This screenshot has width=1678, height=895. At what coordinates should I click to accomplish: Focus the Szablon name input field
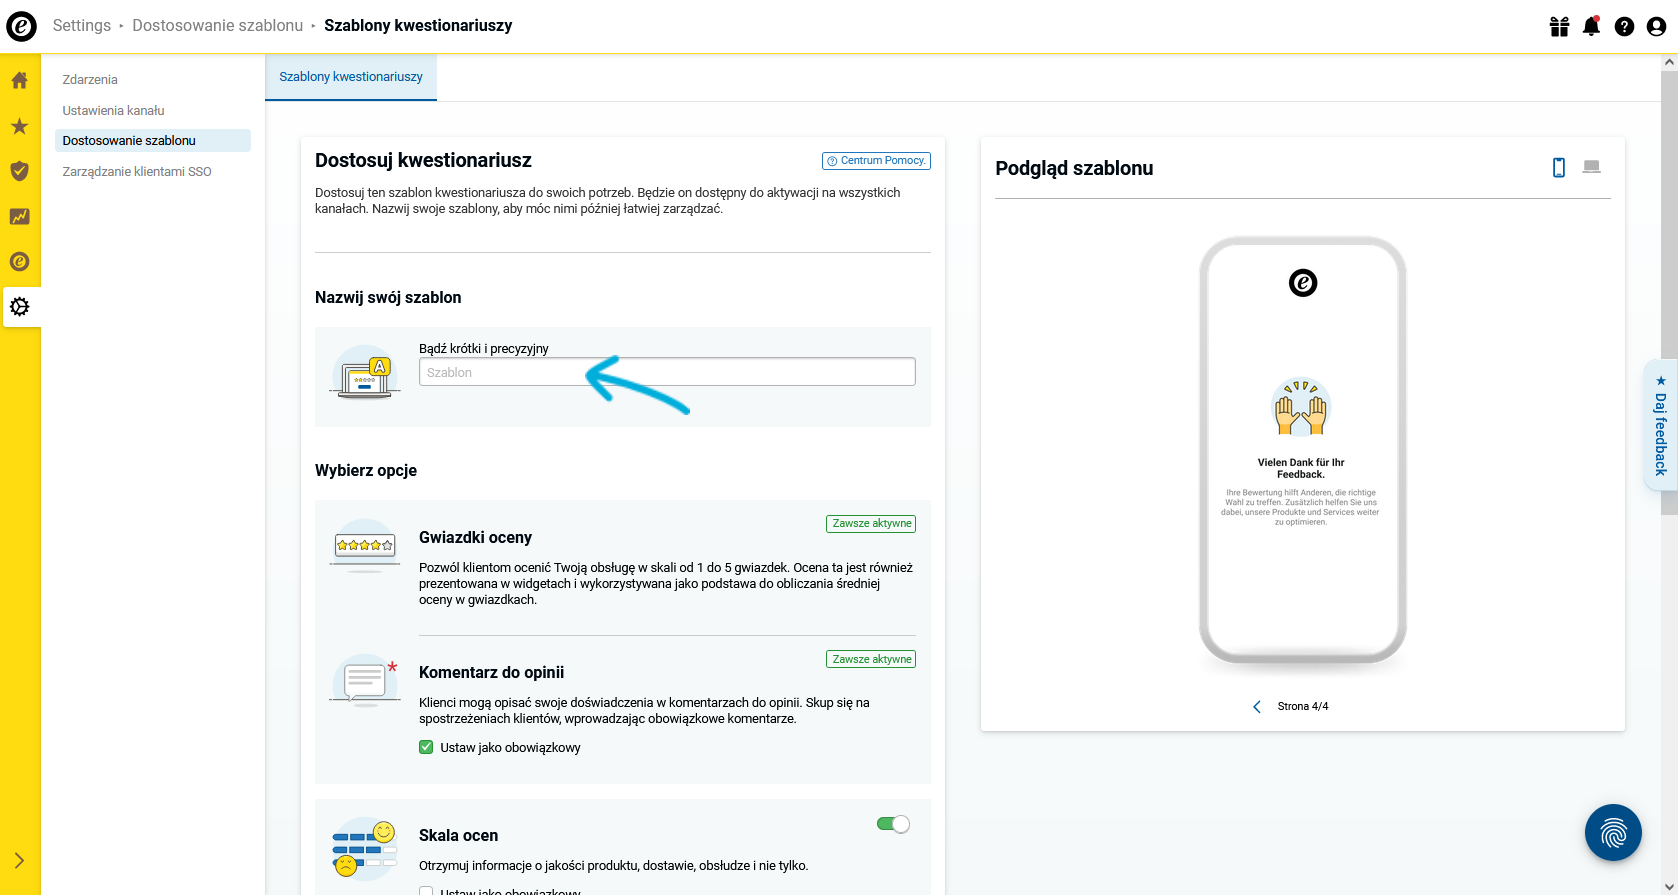click(667, 372)
